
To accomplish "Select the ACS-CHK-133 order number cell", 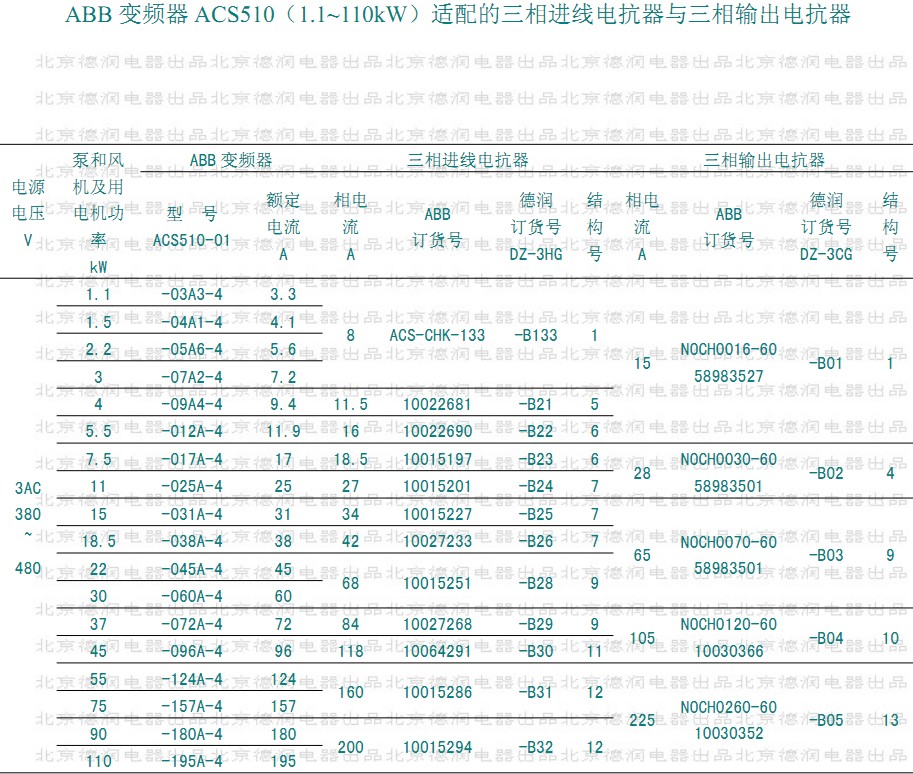I will 437,335.
